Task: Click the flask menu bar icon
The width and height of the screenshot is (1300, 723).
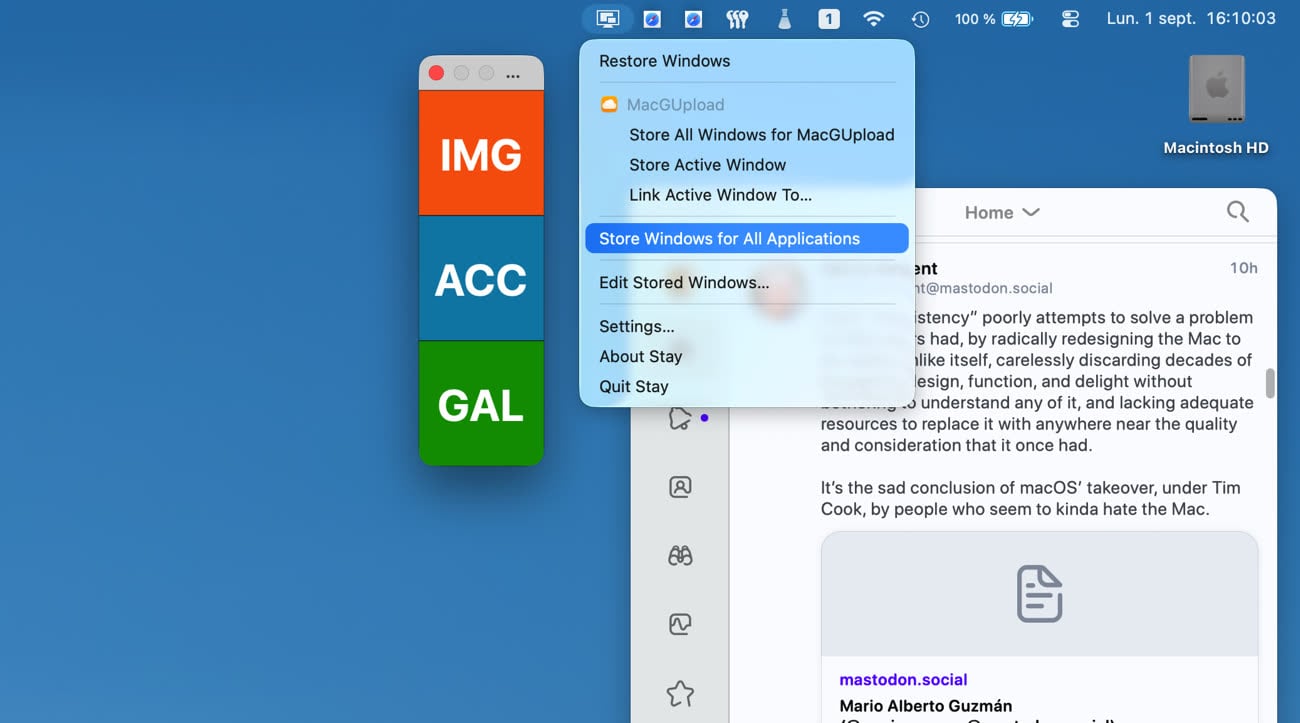Action: click(x=784, y=19)
